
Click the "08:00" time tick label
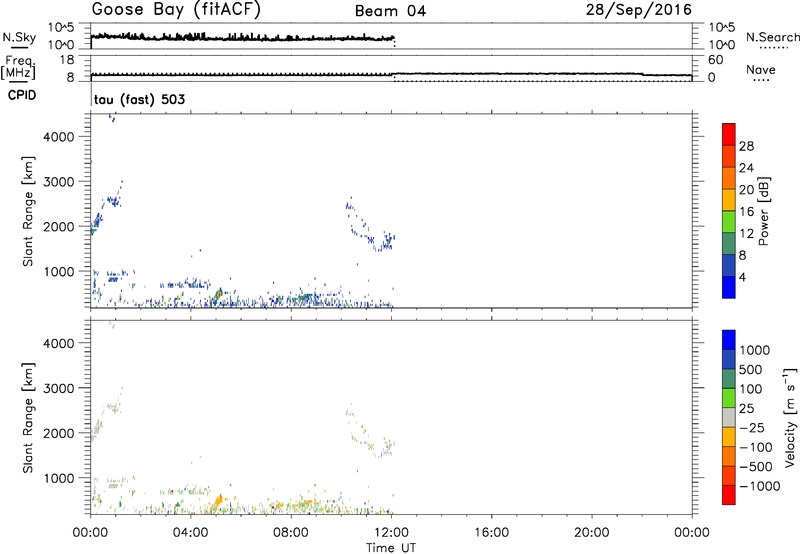[x=291, y=533]
